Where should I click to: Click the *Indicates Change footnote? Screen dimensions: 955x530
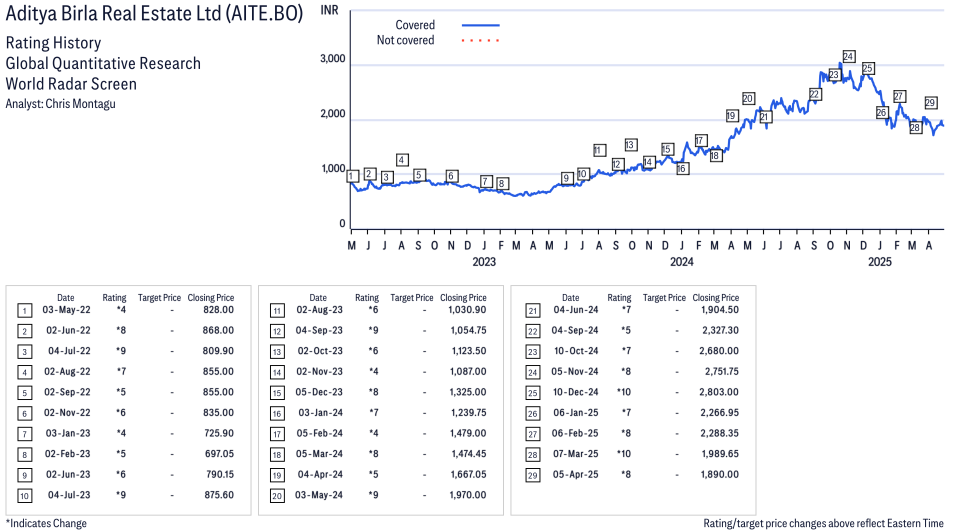click(46, 523)
